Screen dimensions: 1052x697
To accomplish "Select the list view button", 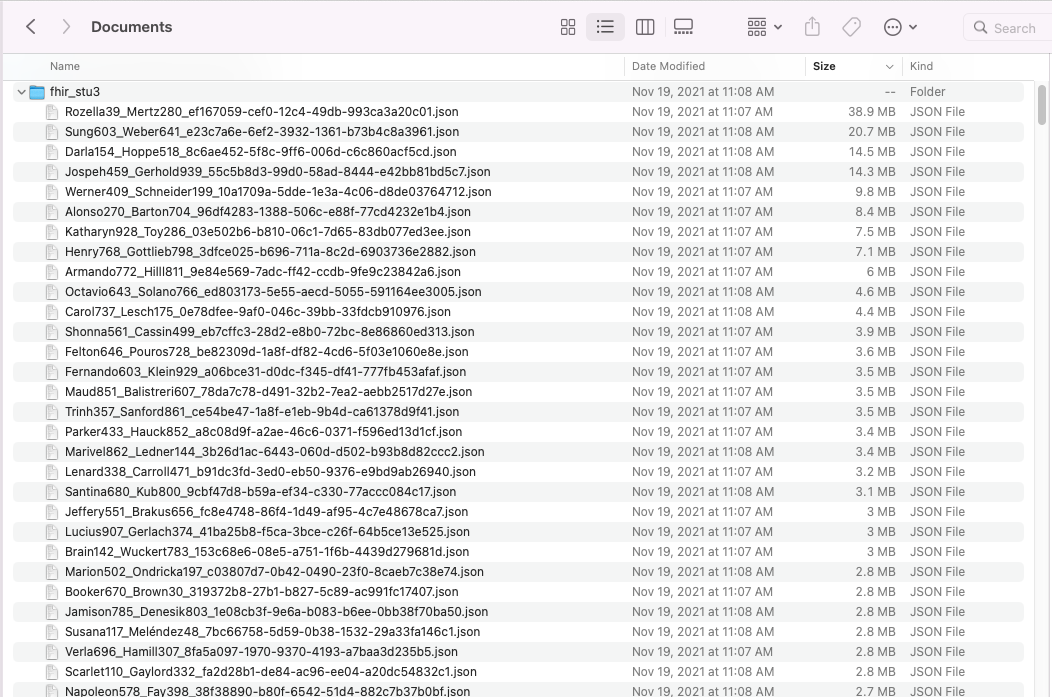I will click(605, 27).
